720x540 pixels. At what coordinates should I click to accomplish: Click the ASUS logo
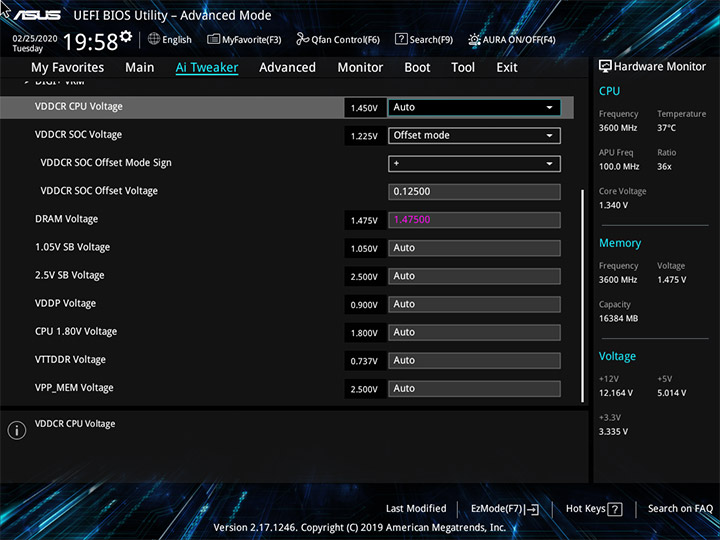(37, 15)
